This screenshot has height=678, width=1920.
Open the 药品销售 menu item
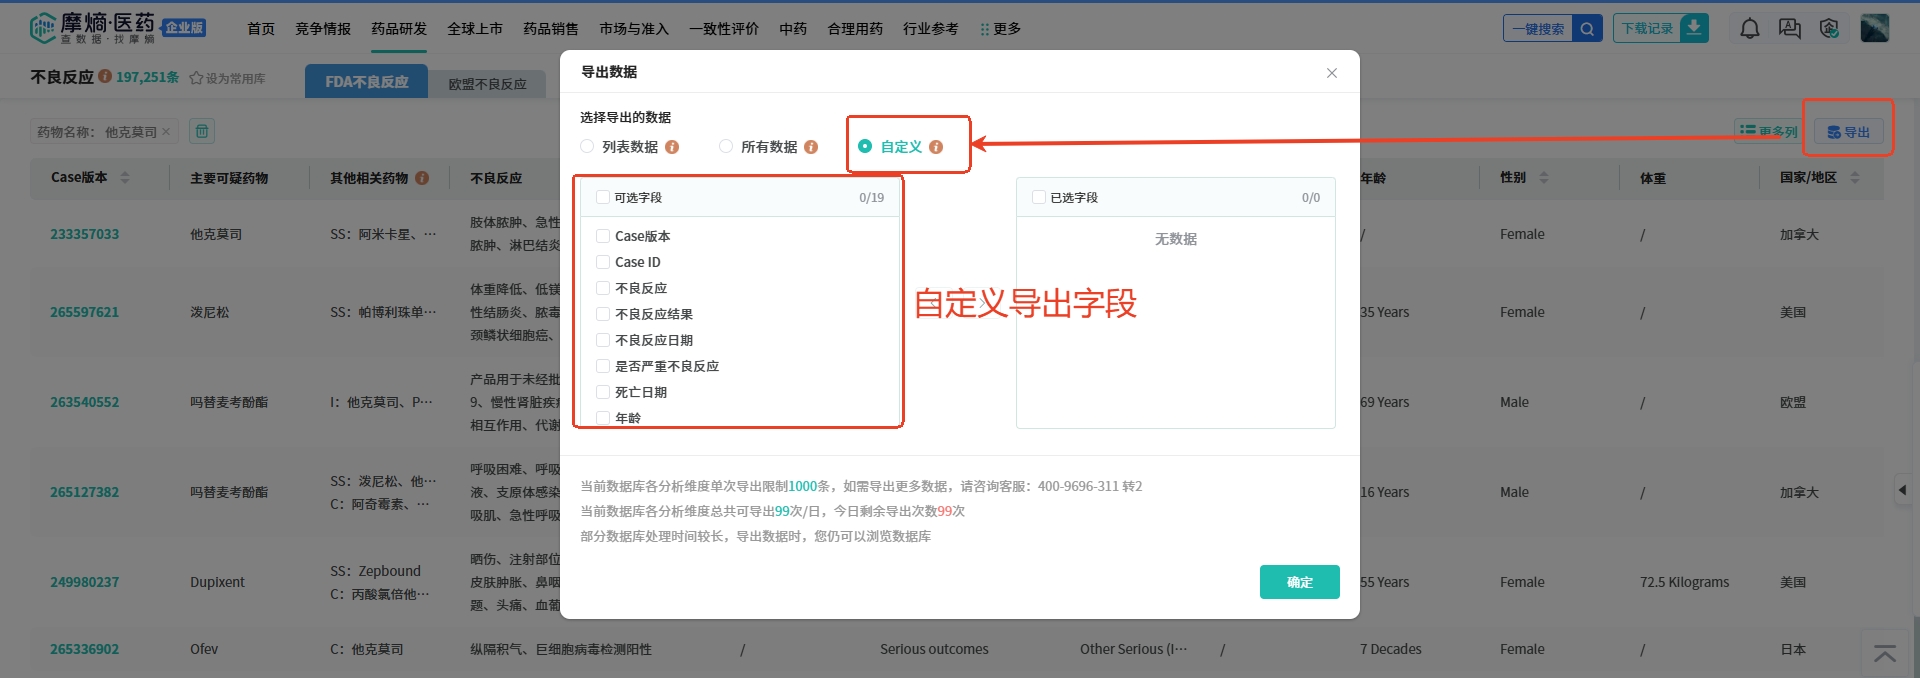(551, 29)
